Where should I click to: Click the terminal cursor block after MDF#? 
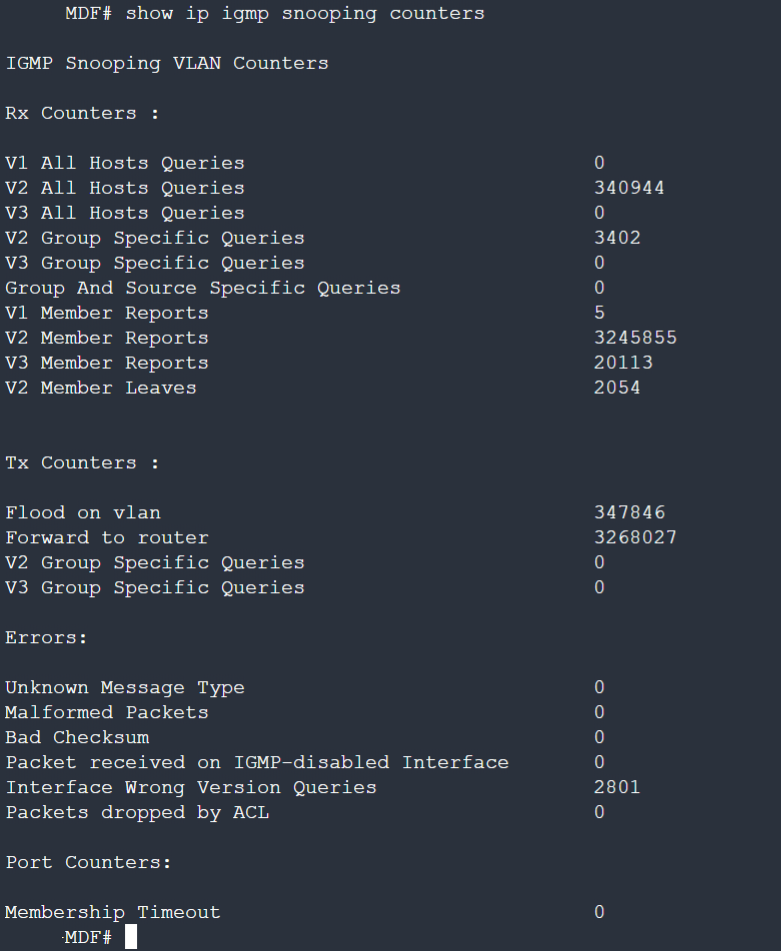[x=131, y=937]
